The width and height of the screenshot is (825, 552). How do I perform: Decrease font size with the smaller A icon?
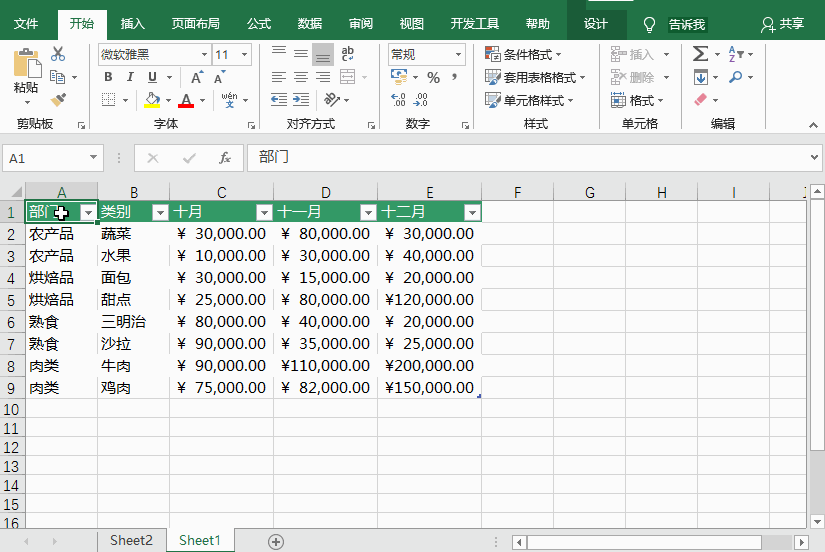click(x=219, y=77)
